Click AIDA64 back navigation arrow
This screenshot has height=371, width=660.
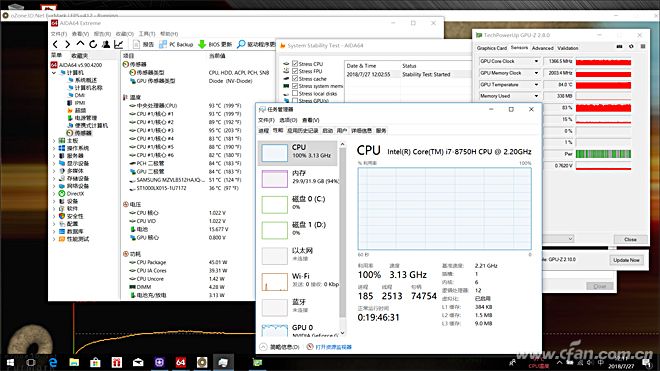click(x=56, y=44)
